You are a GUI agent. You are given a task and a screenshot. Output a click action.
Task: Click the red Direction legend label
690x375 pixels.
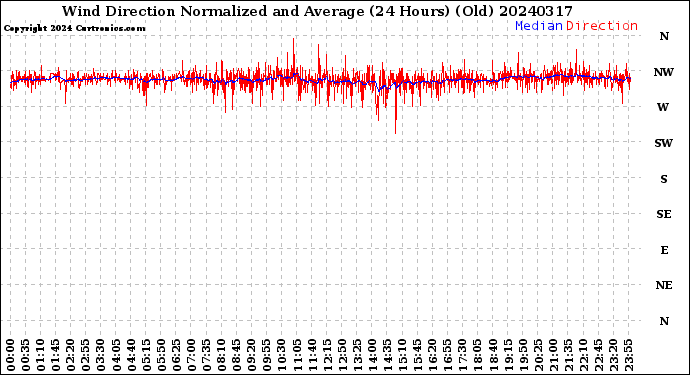click(x=602, y=26)
